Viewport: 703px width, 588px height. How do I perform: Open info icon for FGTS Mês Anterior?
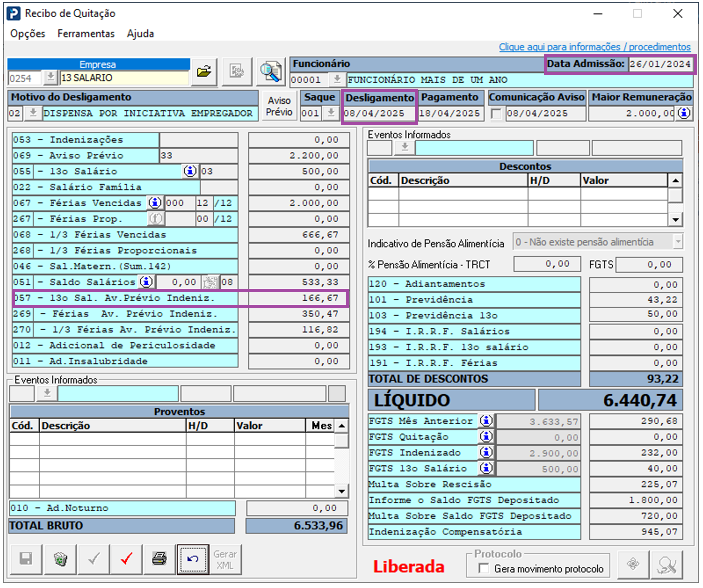[486, 421]
